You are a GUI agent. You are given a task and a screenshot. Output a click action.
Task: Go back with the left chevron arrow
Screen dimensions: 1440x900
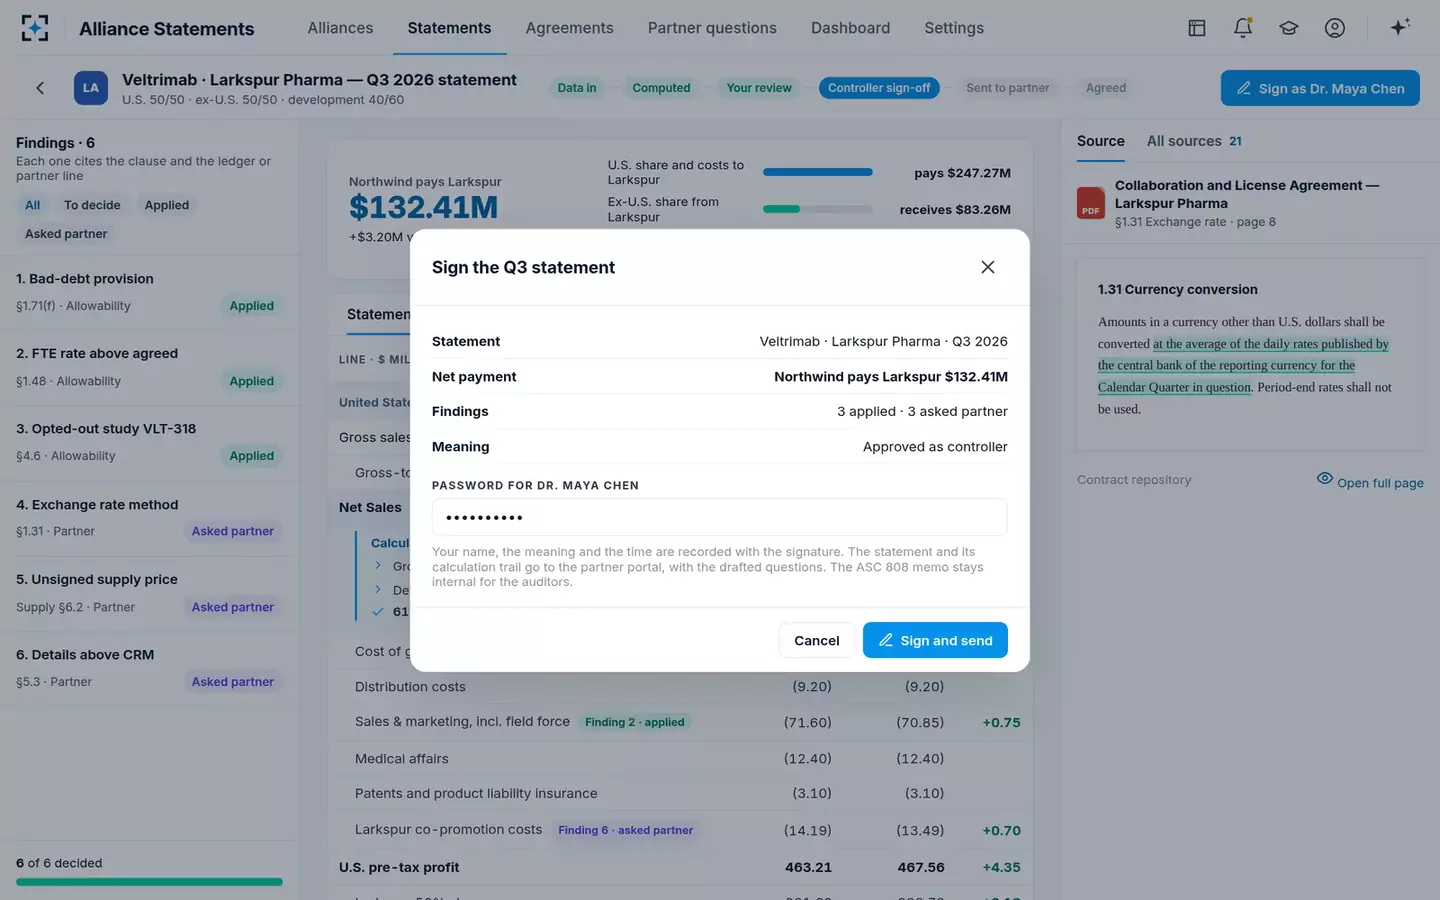(40, 88)
